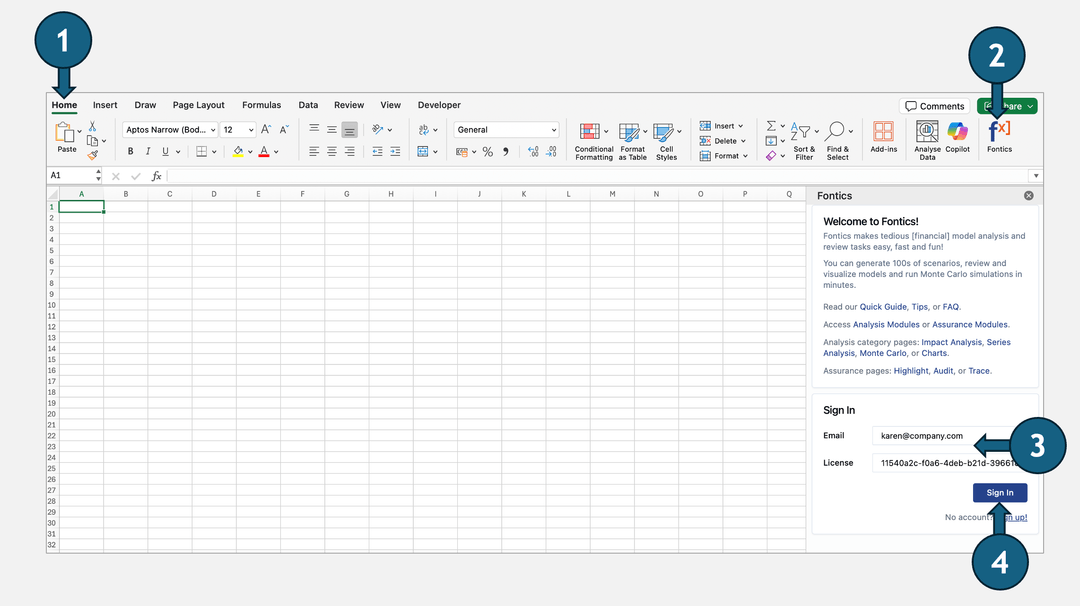Toggle bold formatting

[130, 152]
